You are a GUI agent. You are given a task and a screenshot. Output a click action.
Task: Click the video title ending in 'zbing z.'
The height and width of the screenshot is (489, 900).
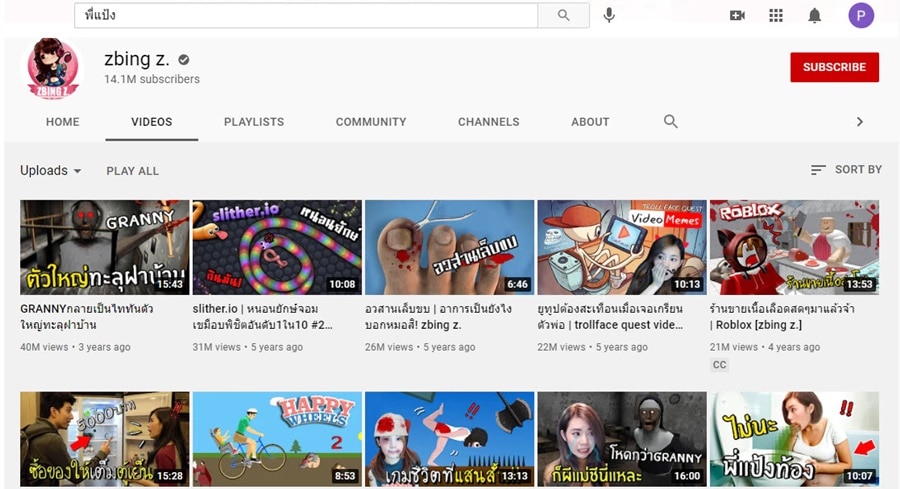click(438, 317)
